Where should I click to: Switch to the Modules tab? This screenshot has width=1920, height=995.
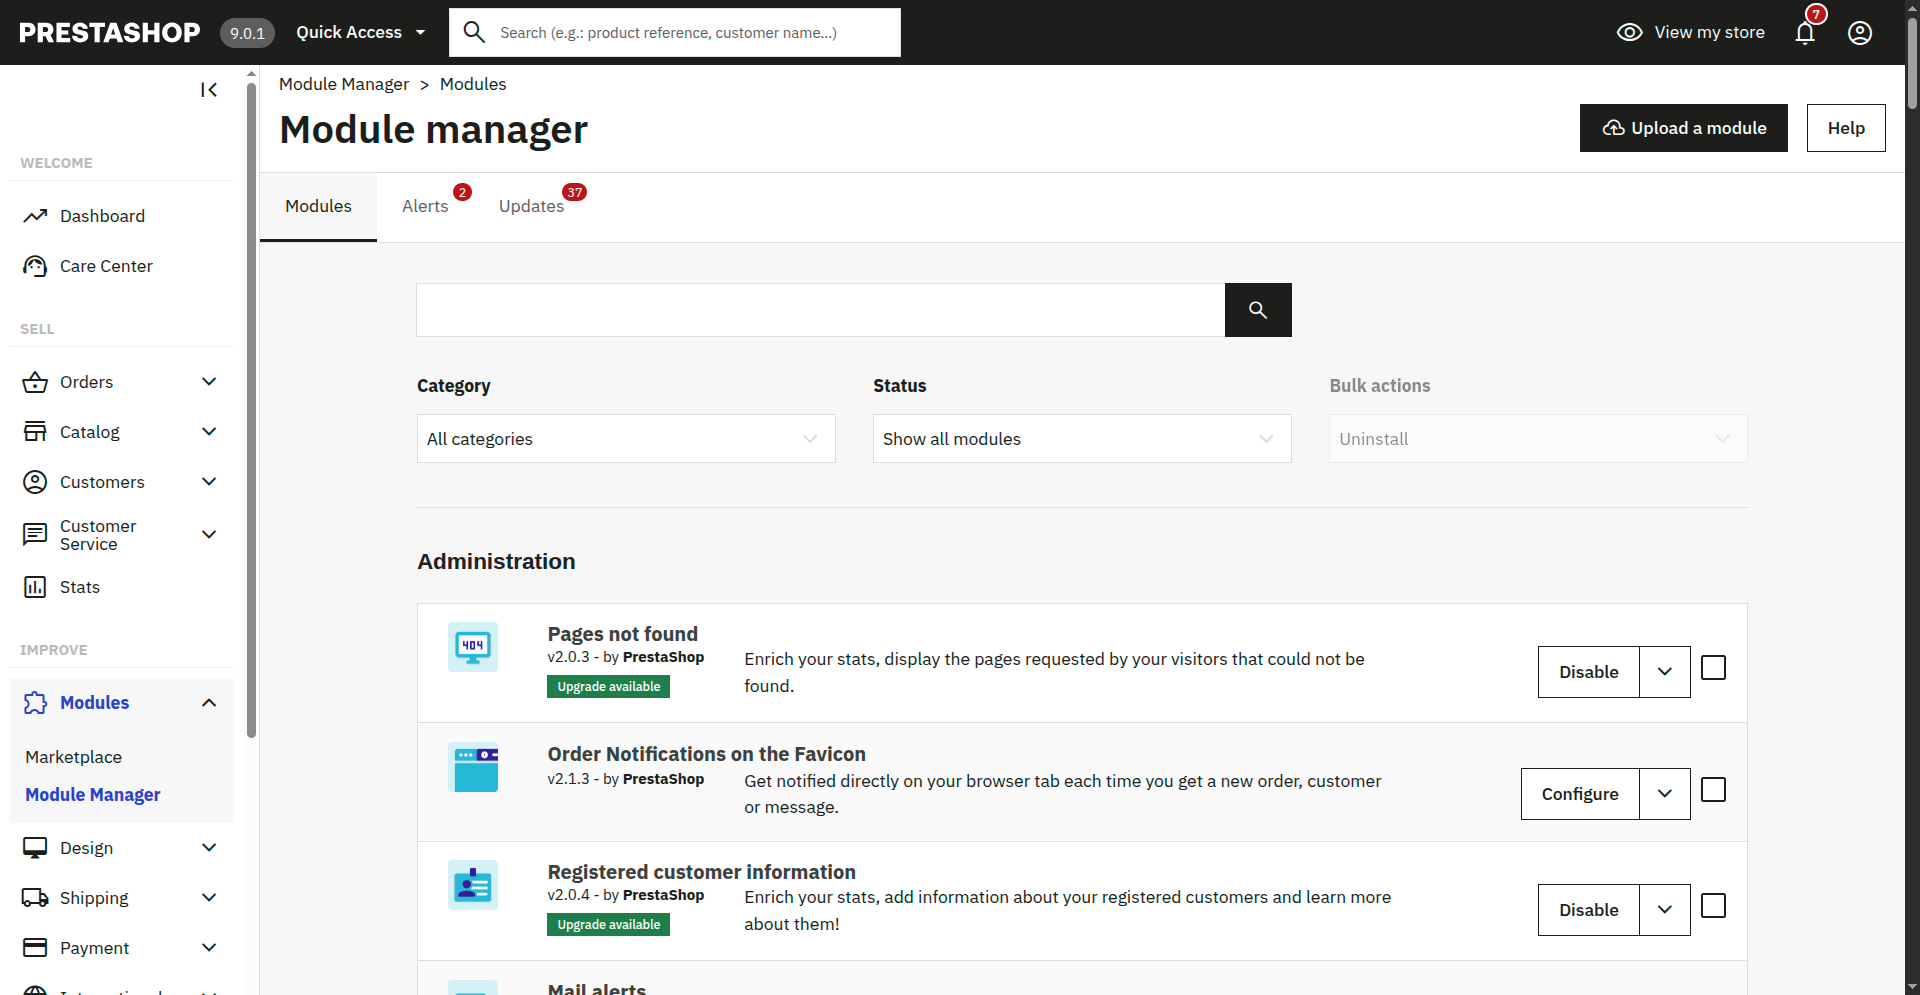tap(318, 206)
